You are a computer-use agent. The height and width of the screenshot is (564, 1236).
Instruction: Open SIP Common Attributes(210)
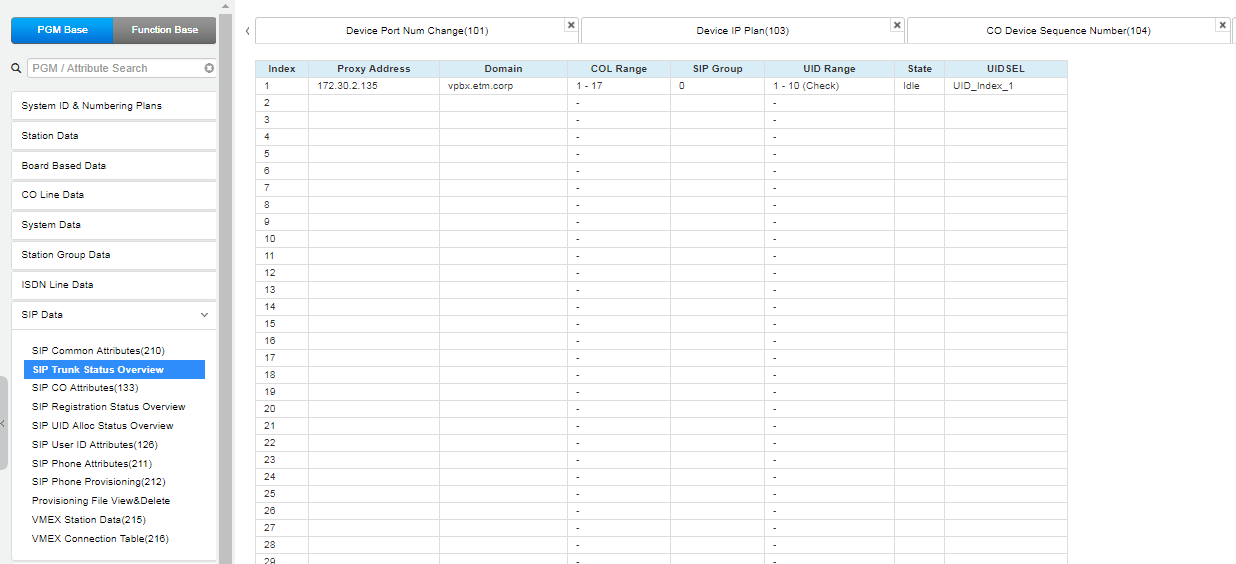pos(98,351)
